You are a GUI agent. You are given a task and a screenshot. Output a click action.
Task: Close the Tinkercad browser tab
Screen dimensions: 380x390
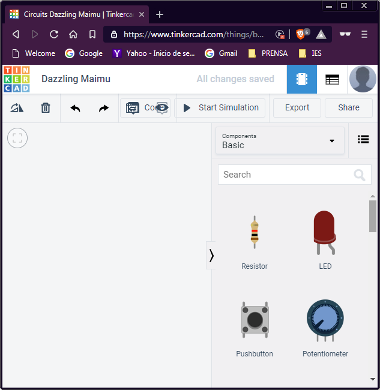(x=142, y=14)
